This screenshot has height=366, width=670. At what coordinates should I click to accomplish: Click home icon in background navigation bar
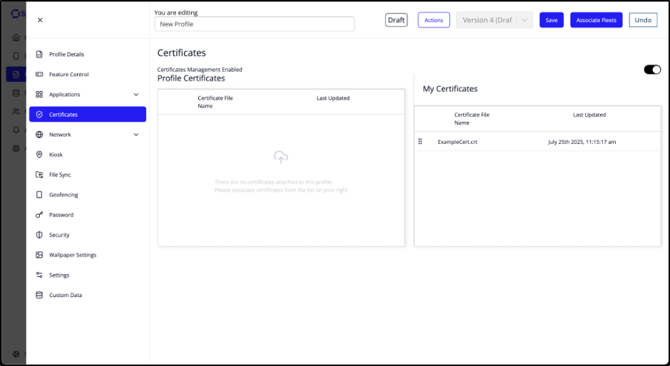[x=16, y=38]
